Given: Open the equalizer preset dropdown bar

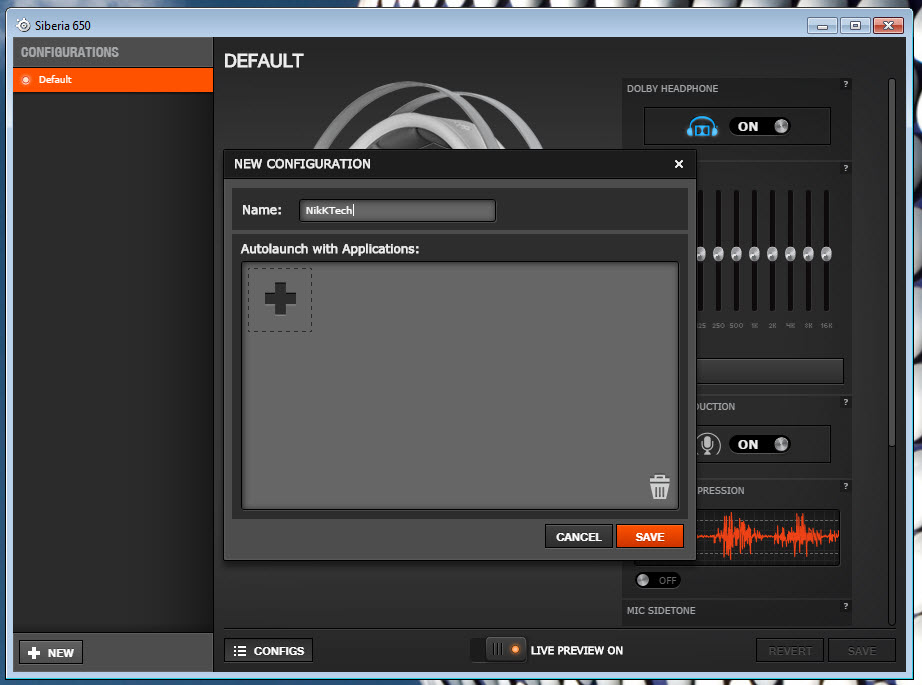Looking at the screenshot, I should (770, 371).
